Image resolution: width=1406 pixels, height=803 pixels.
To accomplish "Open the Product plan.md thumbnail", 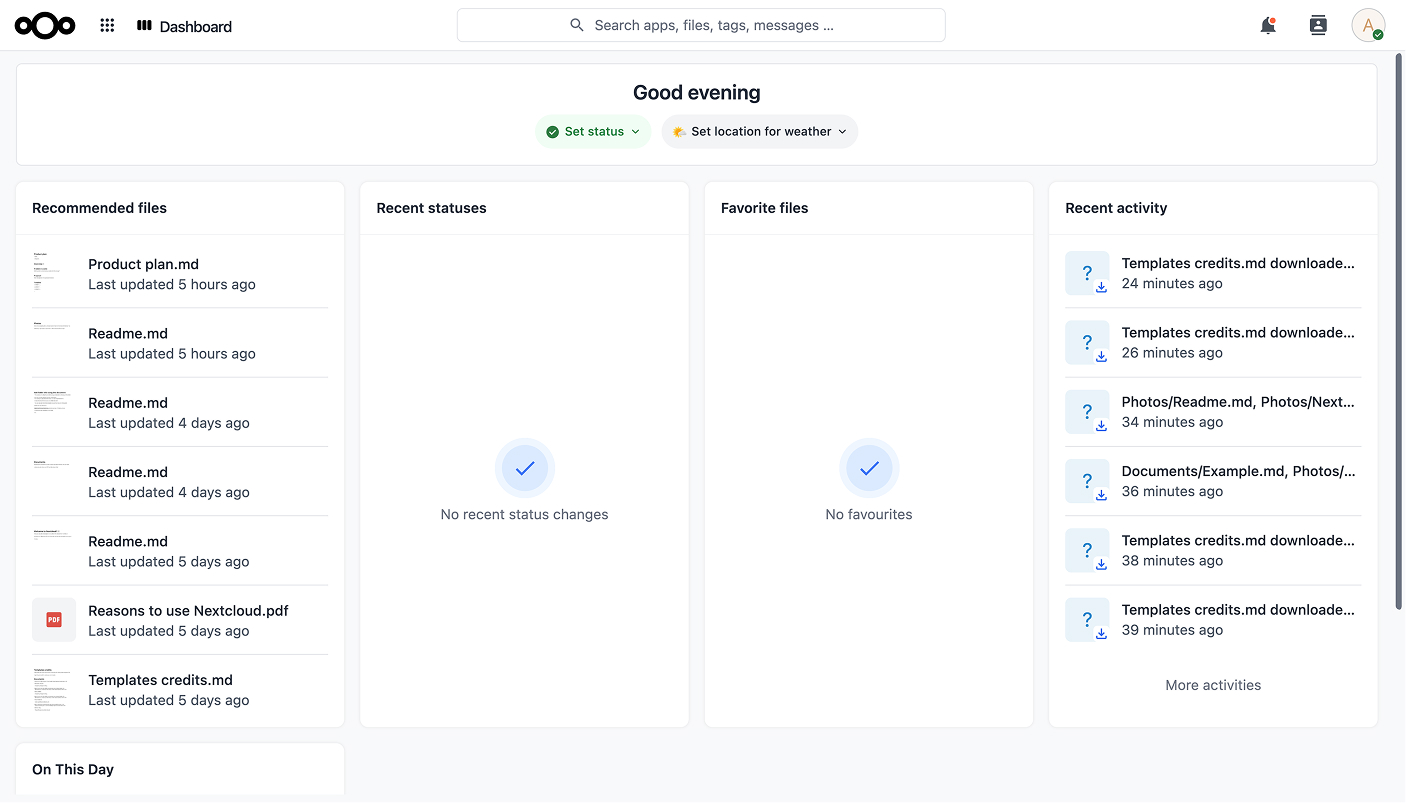I will pyautogui.click(x=54, y=274).
